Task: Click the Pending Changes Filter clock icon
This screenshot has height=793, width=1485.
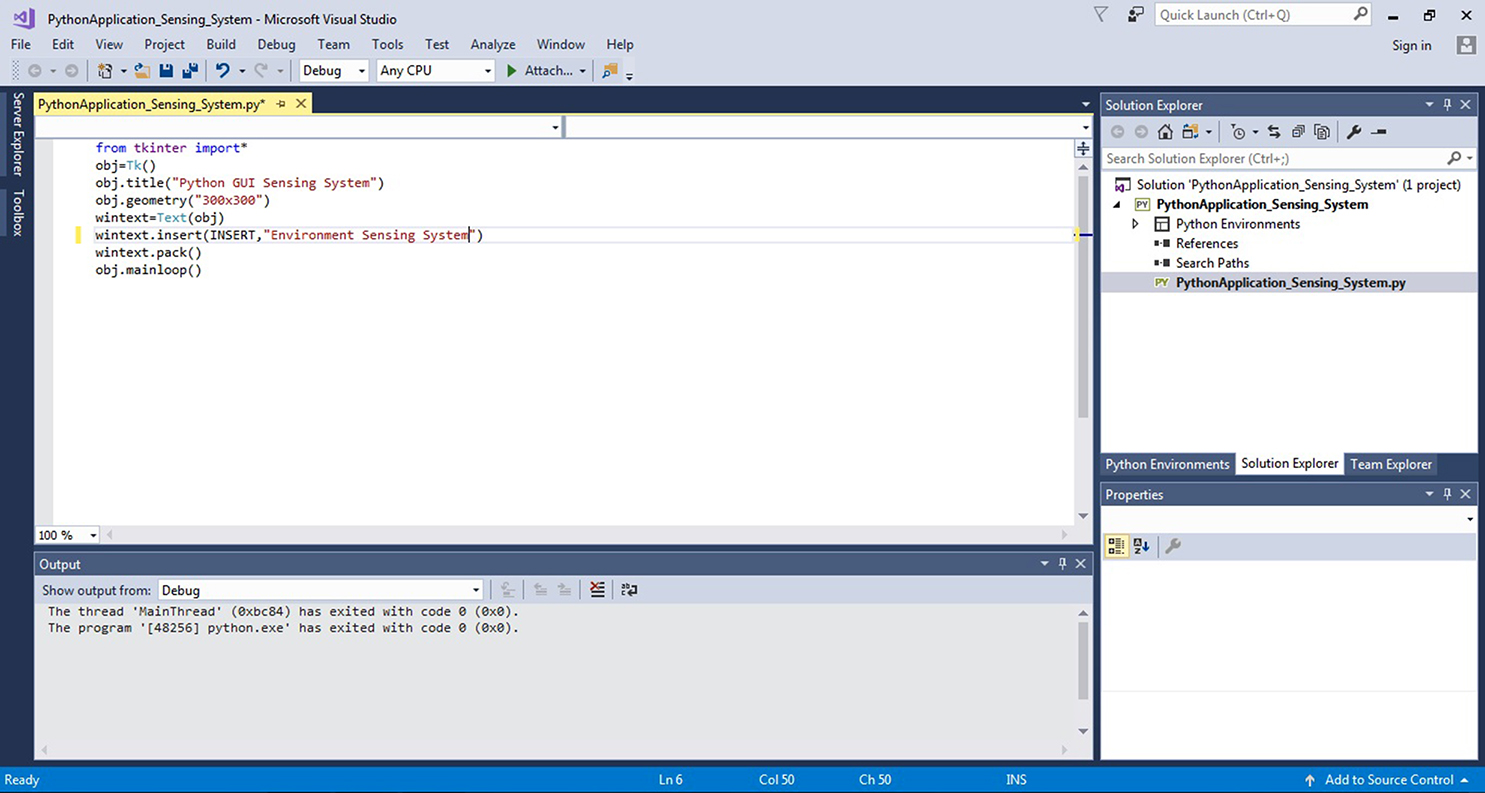Action: click(x=1239, y=132)
